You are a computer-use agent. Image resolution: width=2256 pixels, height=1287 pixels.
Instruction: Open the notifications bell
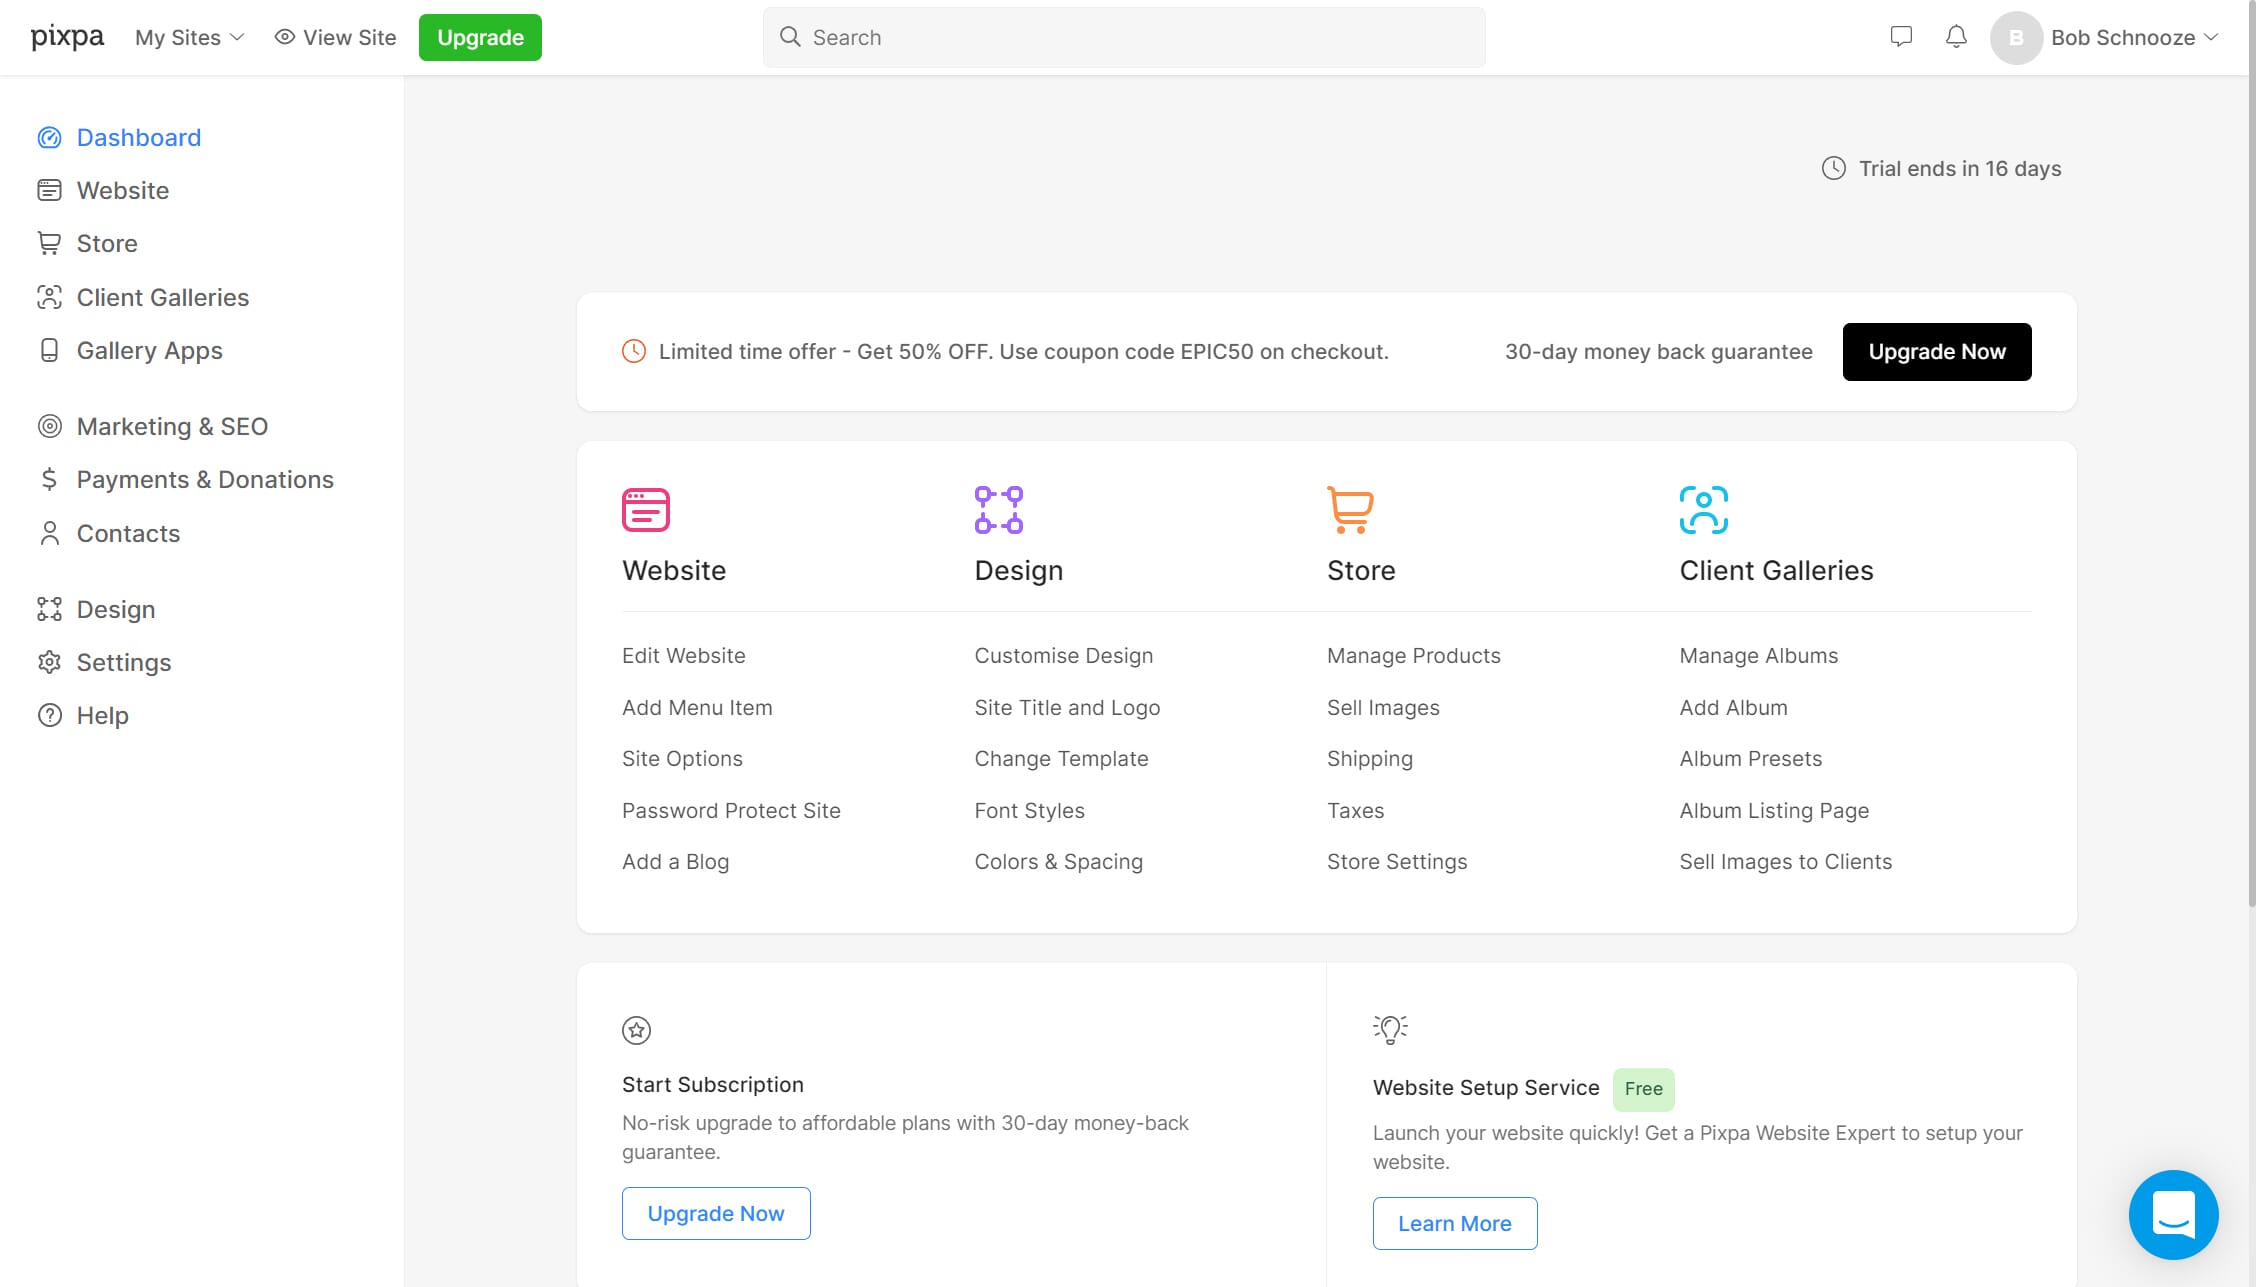(1956, 37)
